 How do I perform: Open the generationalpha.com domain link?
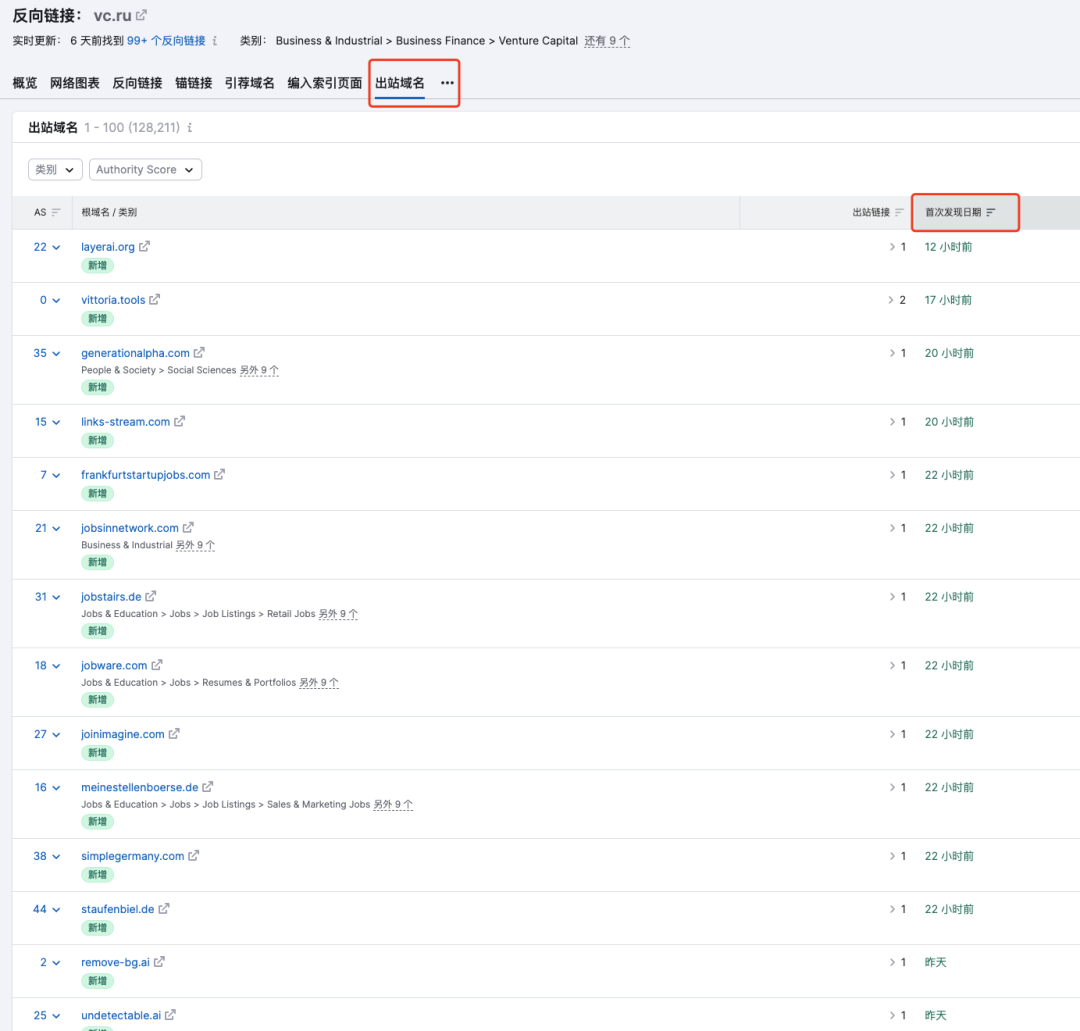tap(135, 353)
